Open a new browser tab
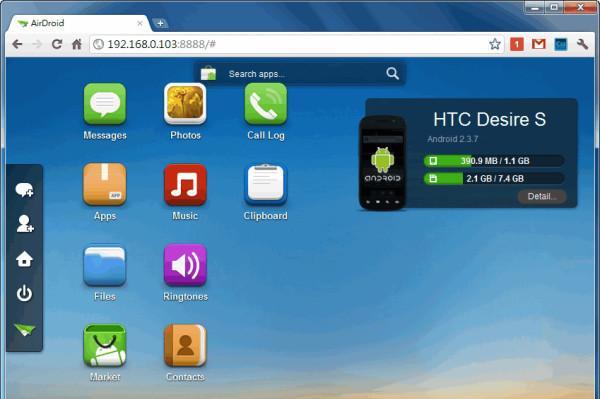The width and height of the screenshot is (600, 399). pyautogui.click(x=160, y=23)
